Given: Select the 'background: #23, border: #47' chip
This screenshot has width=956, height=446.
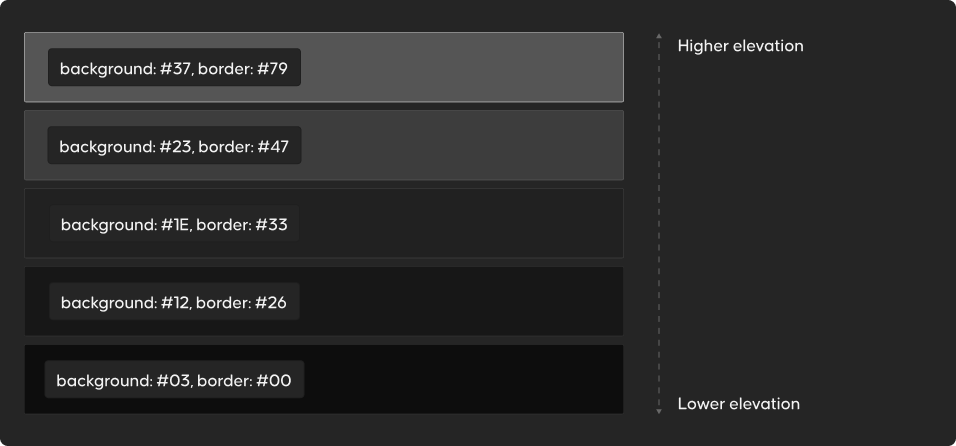Looking at the screenshot, I should pyautogui.click(x=174, y=145).
